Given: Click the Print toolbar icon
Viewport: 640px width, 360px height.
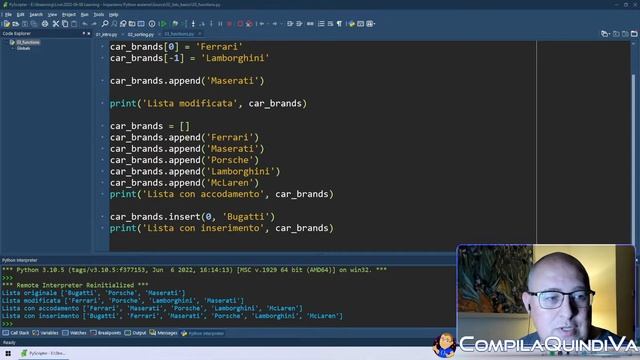Looking at the screenshot, I should click(44, 24).
